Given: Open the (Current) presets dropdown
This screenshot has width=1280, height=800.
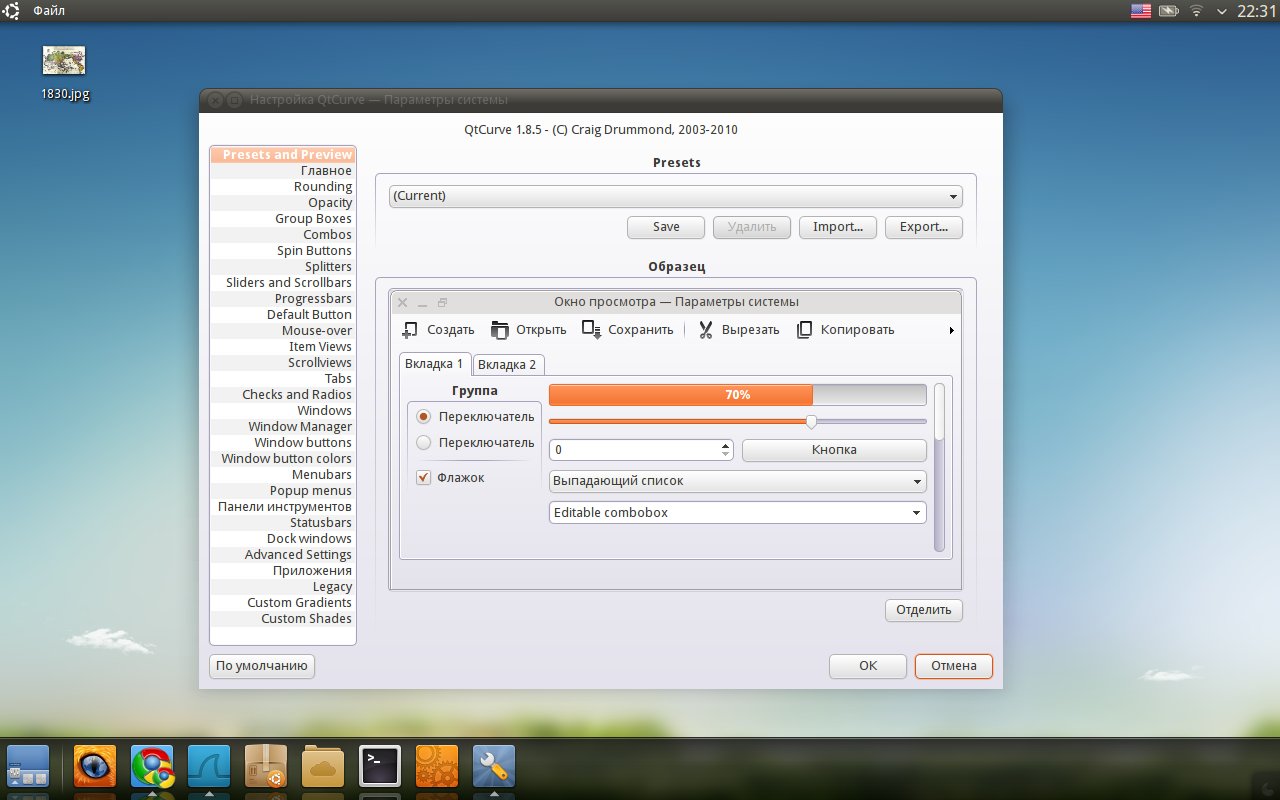Looking at the screenshot, I should (676, 196).
